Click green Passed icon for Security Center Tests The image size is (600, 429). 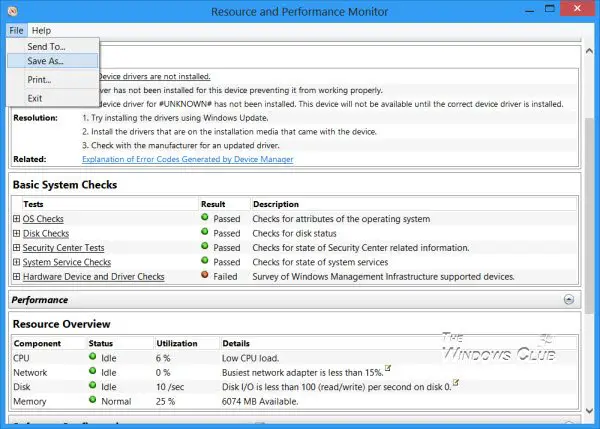point(205,246)
